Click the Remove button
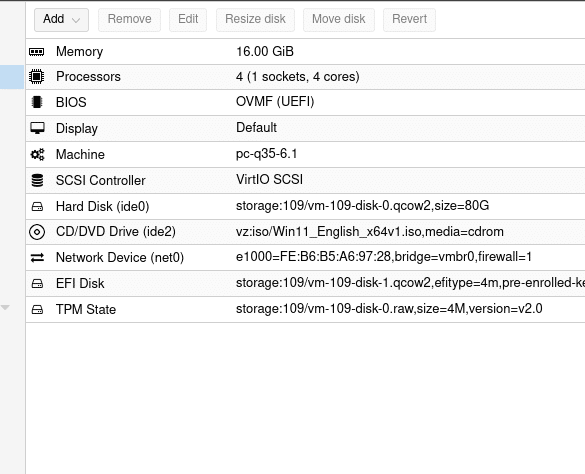585x474 pixels. [129, 19]
